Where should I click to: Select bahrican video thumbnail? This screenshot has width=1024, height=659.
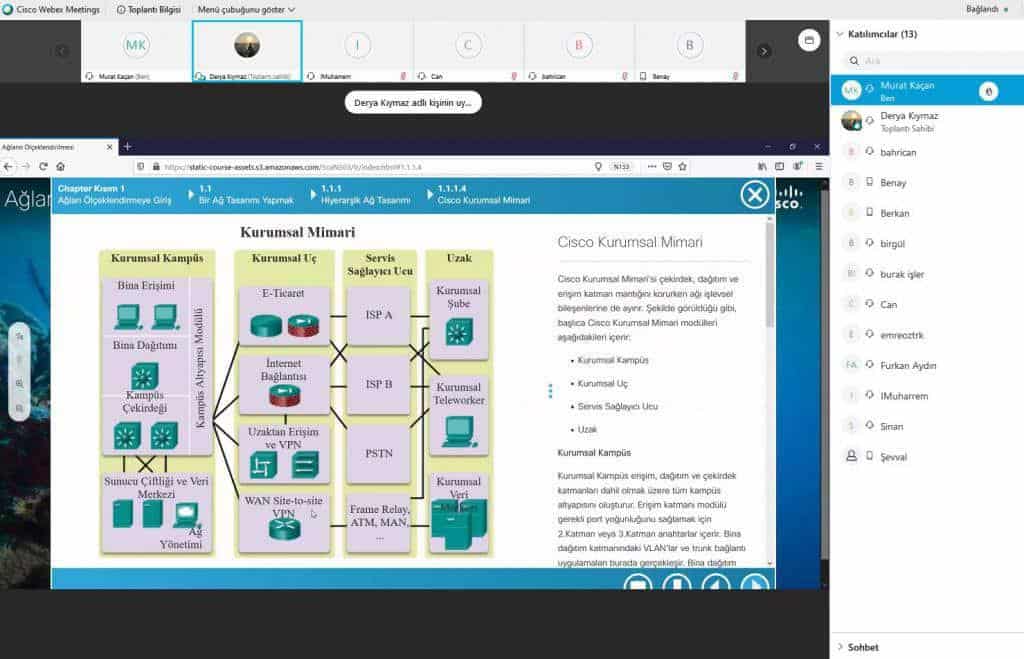coord(579,51)
